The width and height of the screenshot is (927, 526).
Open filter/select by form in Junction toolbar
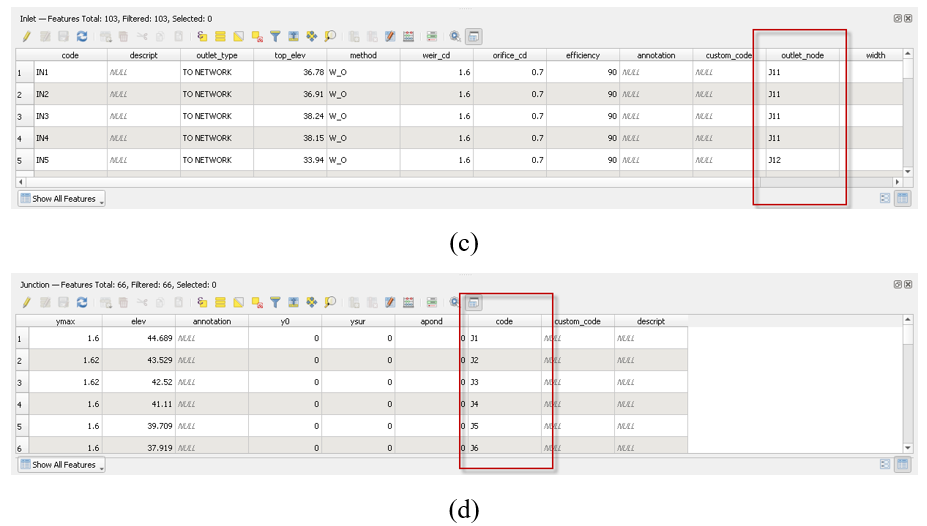tap(275, 302)
